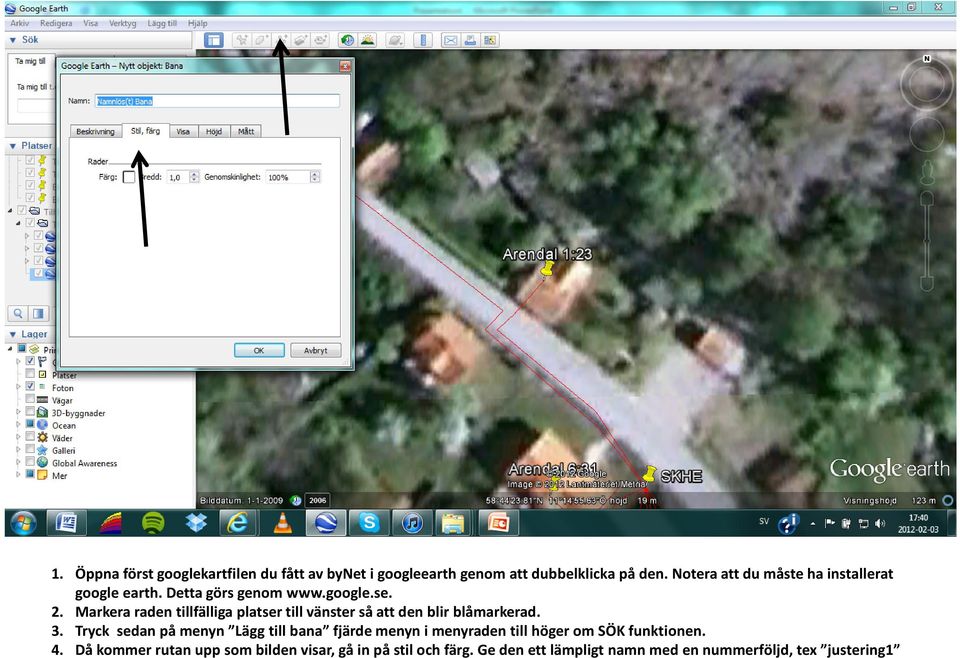Expand the Ocean layer tree node
This screenshot has width=960, height=658.
(x=18, y=425)
